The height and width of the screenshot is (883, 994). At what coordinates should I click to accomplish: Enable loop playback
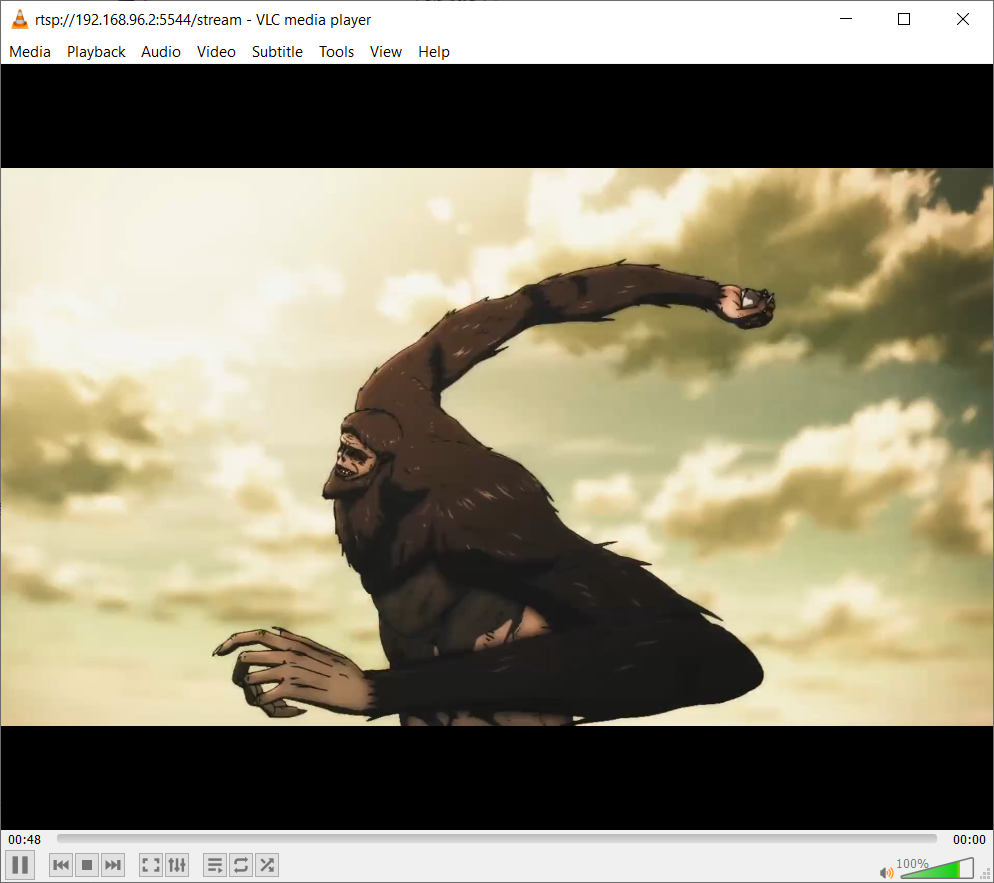point(240,864)
